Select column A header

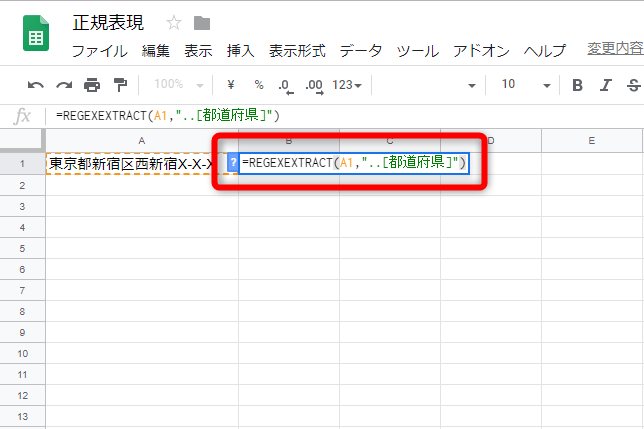pyautogui.click(x=142, y=141)
